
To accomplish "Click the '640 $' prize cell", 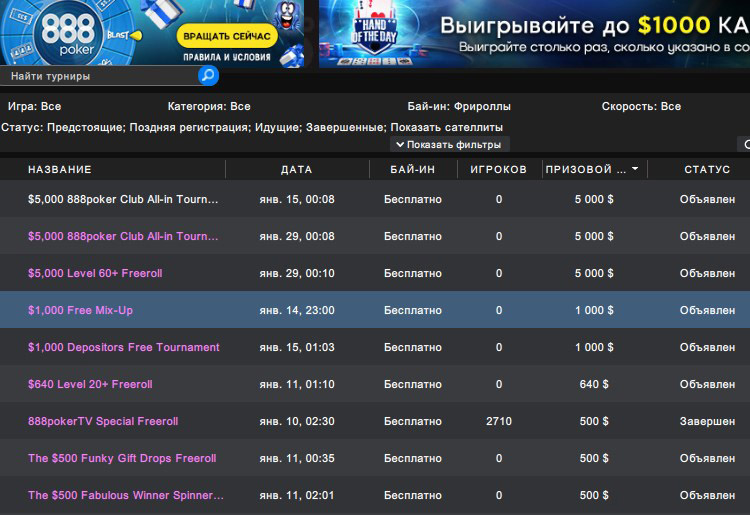I will point(594,384).
